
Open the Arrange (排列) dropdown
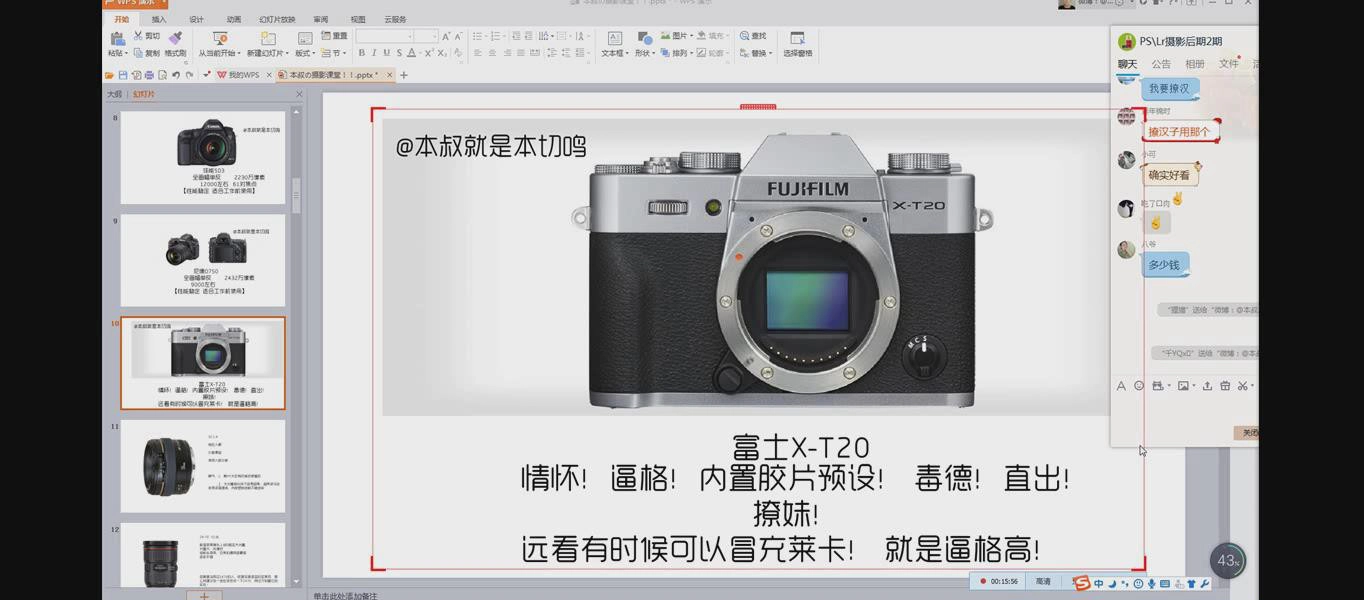tap(677, 53)
